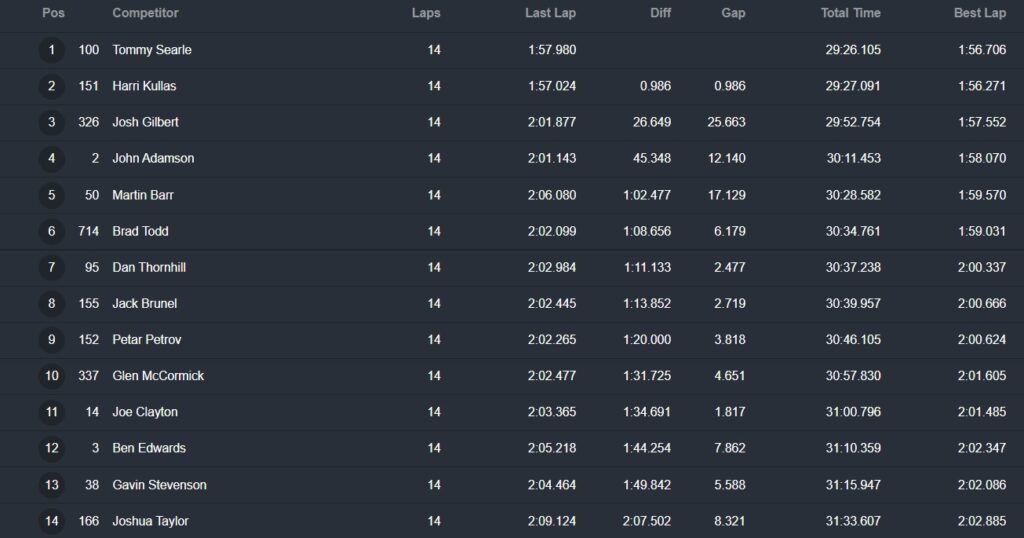The height and width of the screenshot is (538, 1024).
Task: Sort by Competitor column header
Action: pos(145,13)
